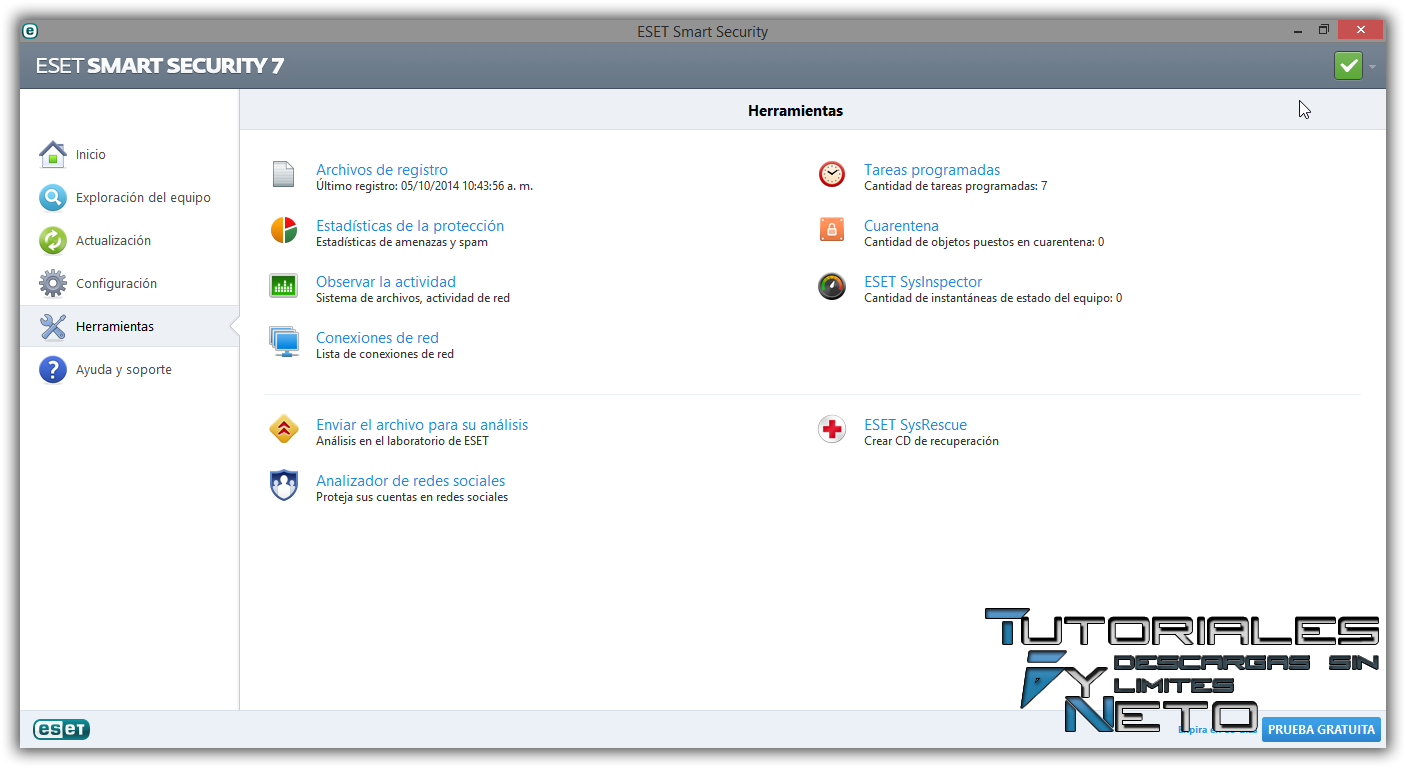The image size is (1406, 768).
Task: Click the Herramientas page header title
Action: (x=795, y=111)
